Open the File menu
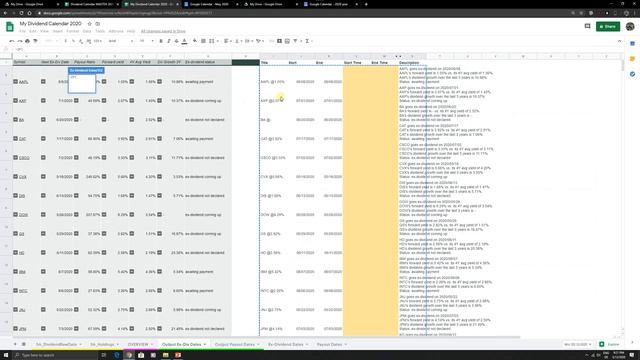The width and height of the screenshot is (640, 360). (x=22, y=31)
